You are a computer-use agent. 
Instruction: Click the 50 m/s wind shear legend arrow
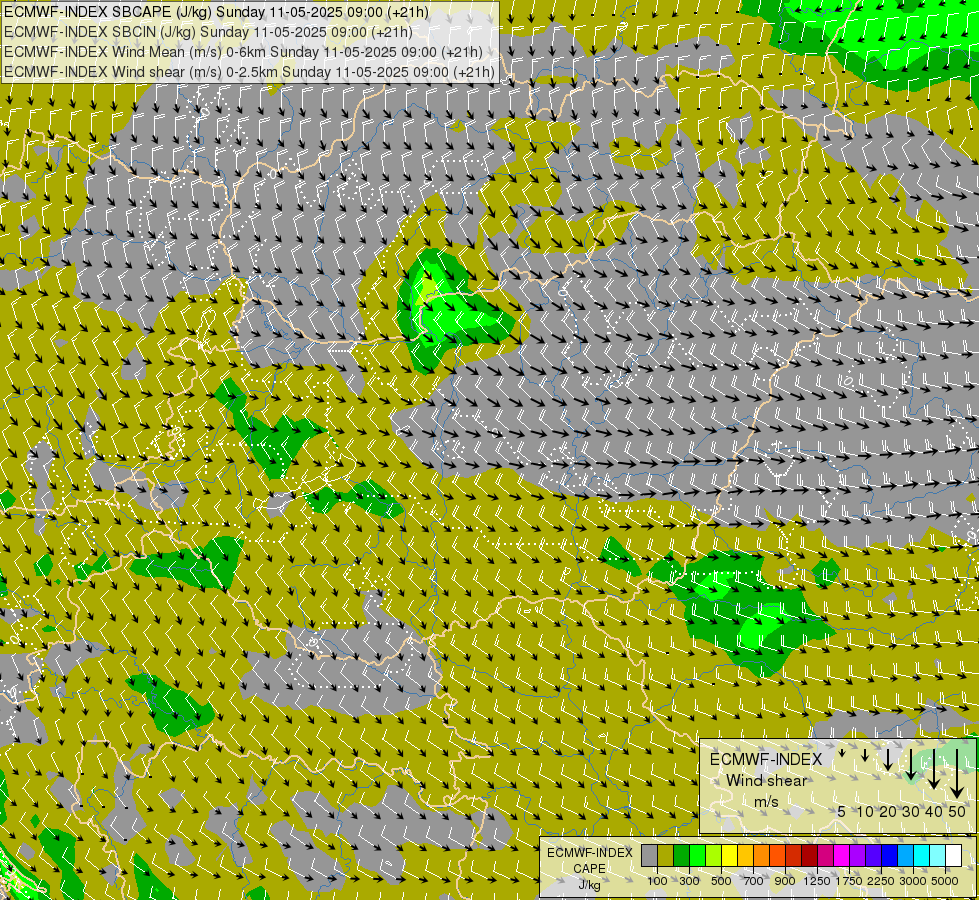tap(957, 773)
